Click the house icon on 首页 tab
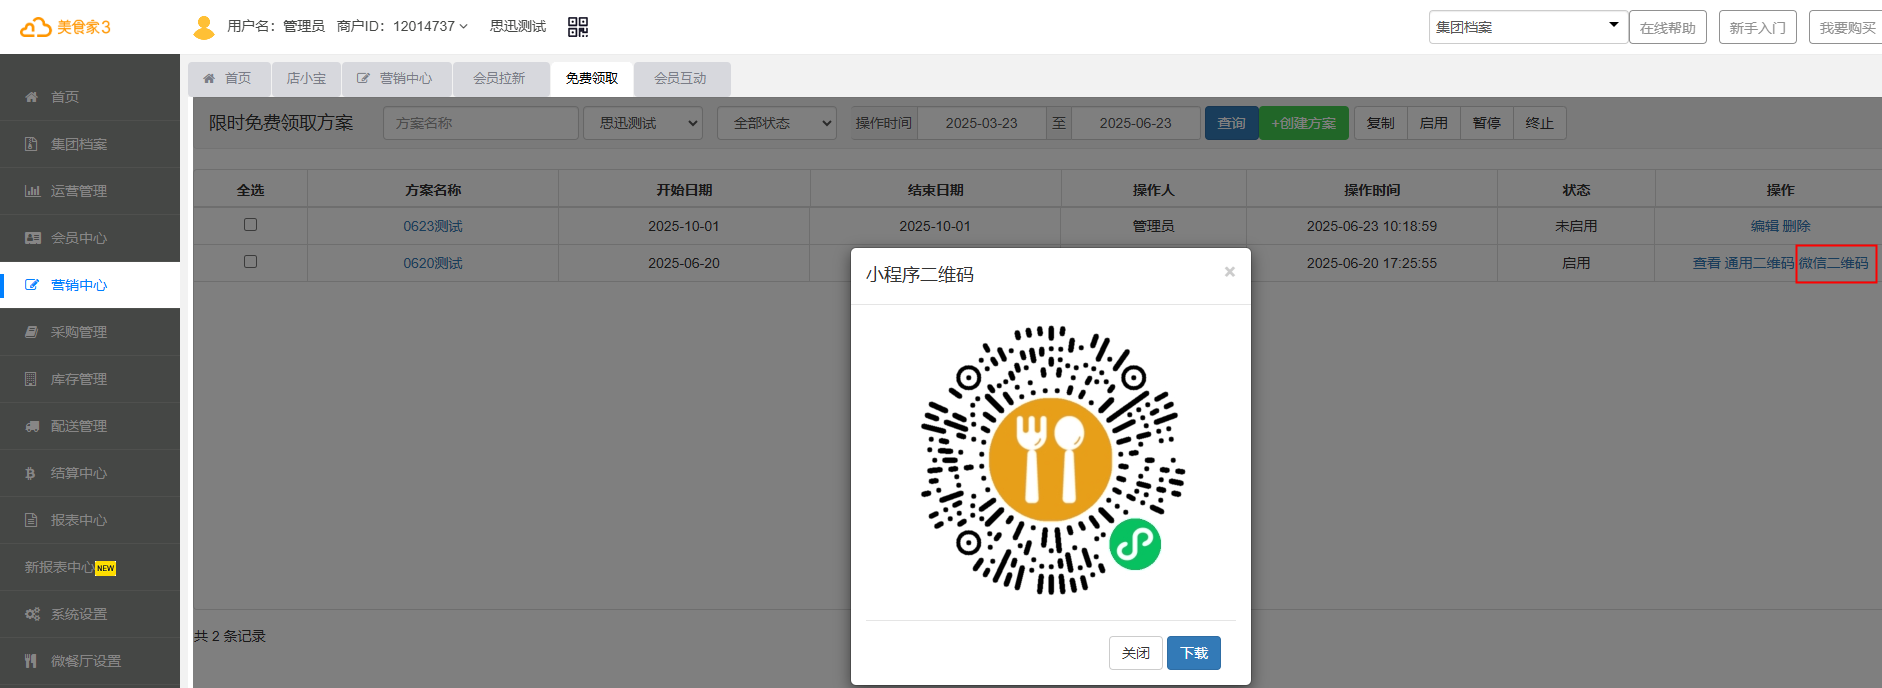 [209, 78]
